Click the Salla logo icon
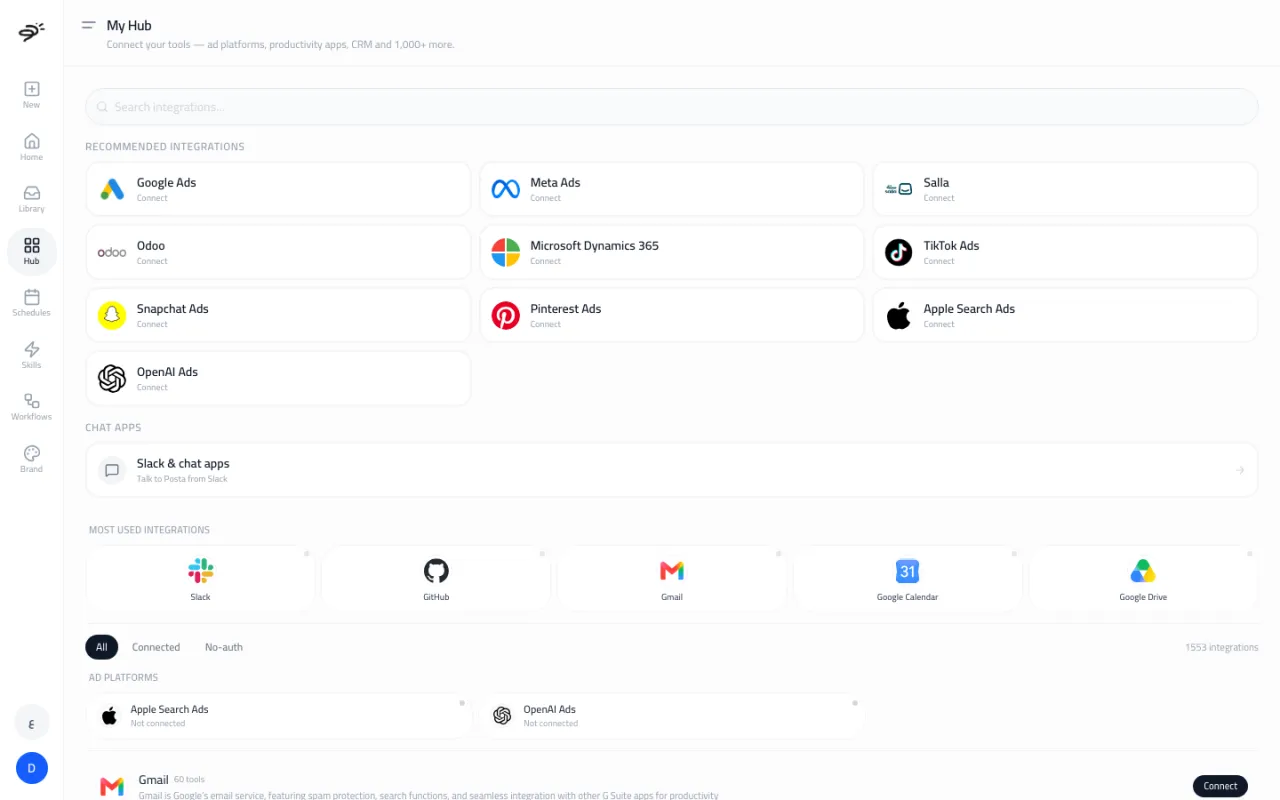The width and height of the screenshot is (1280, 800). tap(899, 189)
